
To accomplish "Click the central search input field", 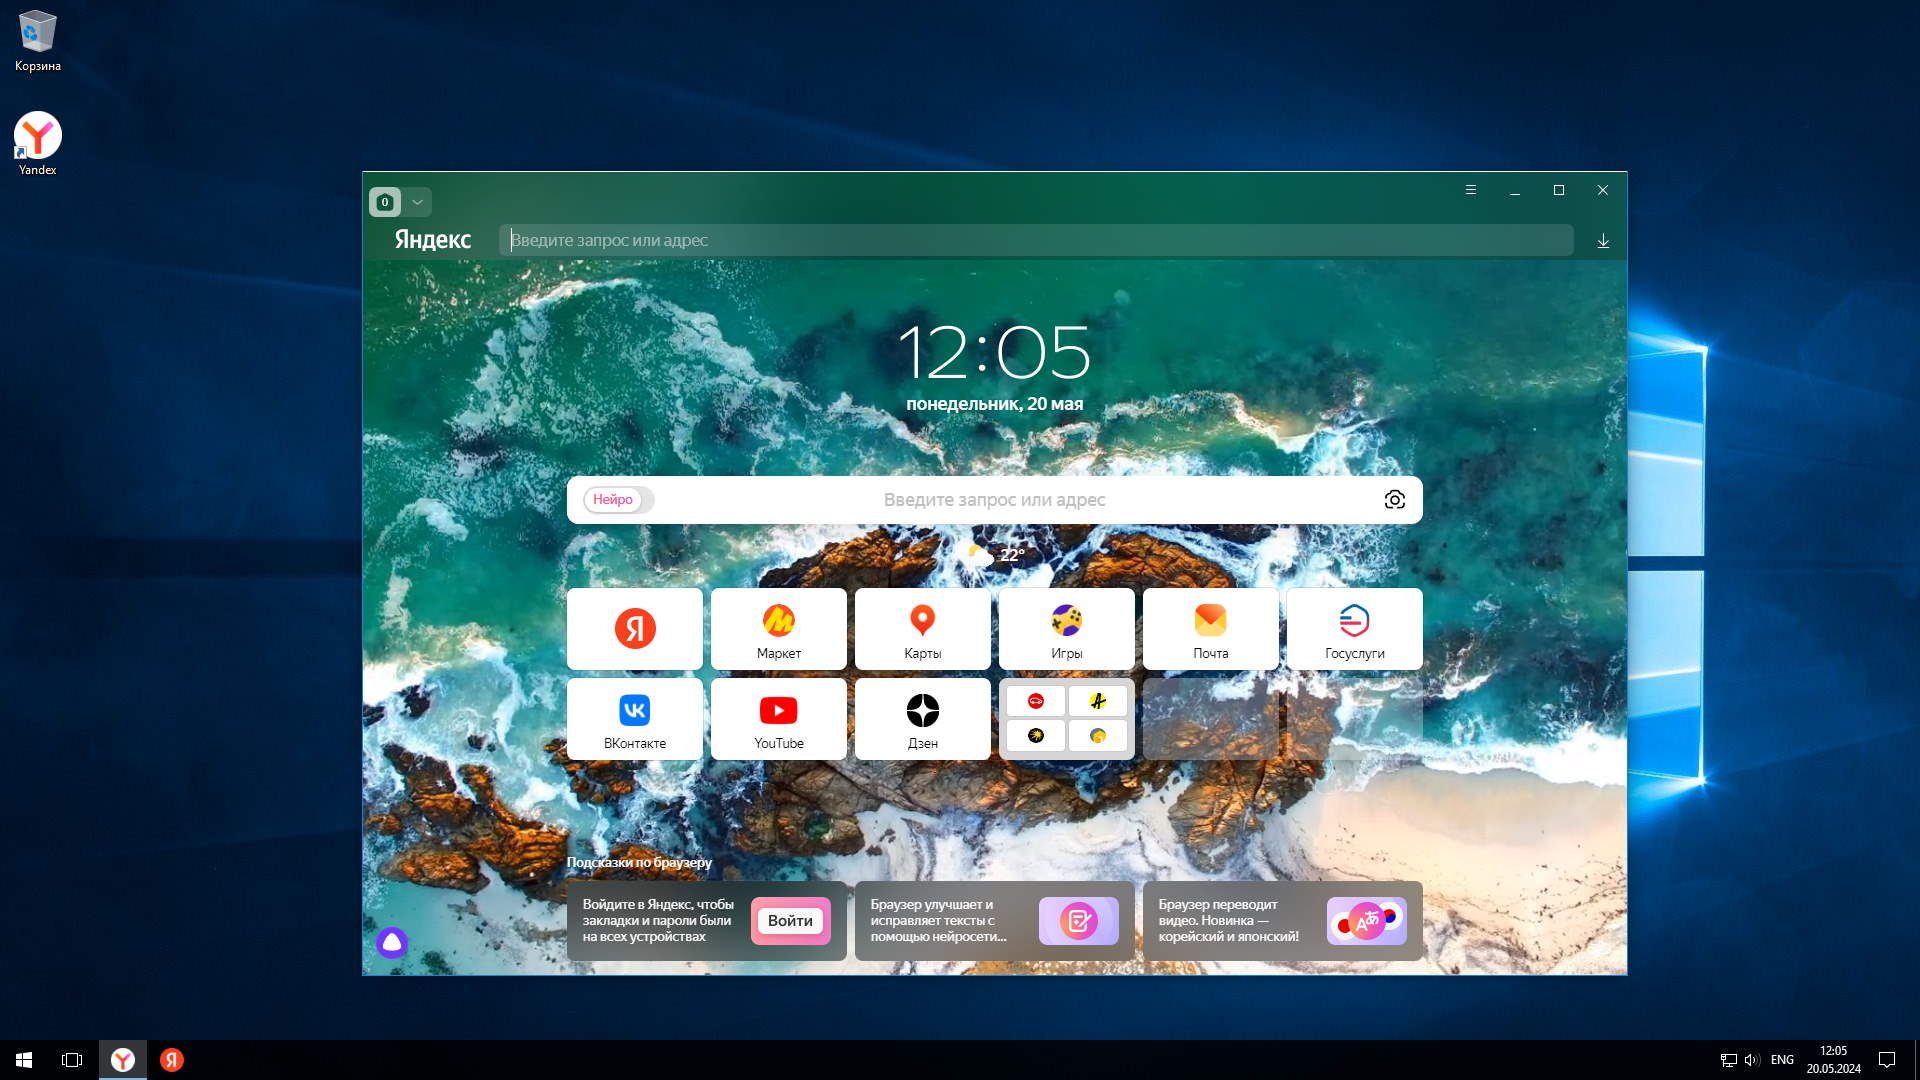I will (x=994, y=500).
